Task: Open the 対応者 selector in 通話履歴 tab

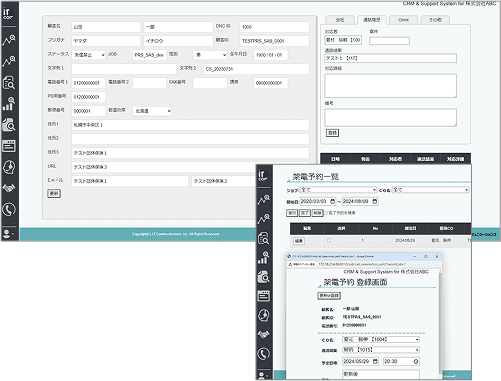Action: pyautogui.click(x=343, y=40)
